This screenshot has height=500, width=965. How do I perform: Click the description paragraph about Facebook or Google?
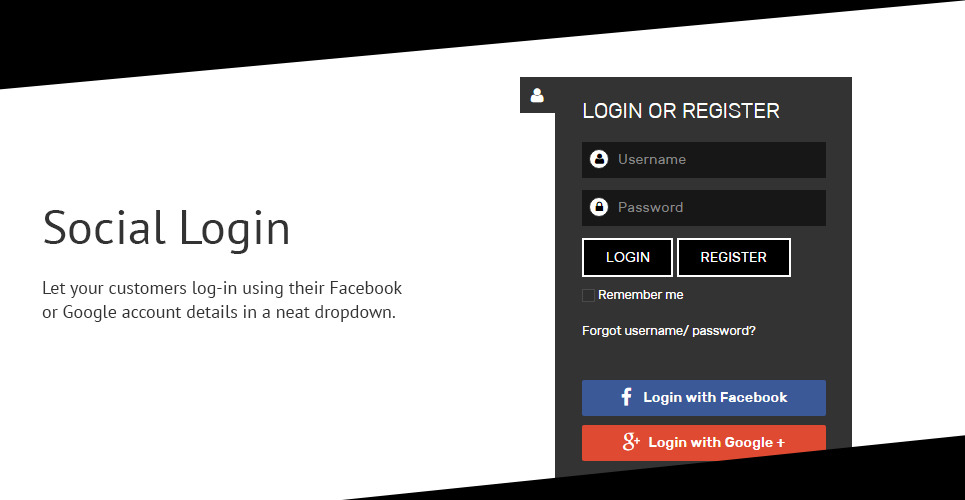[x=222, y=300]
